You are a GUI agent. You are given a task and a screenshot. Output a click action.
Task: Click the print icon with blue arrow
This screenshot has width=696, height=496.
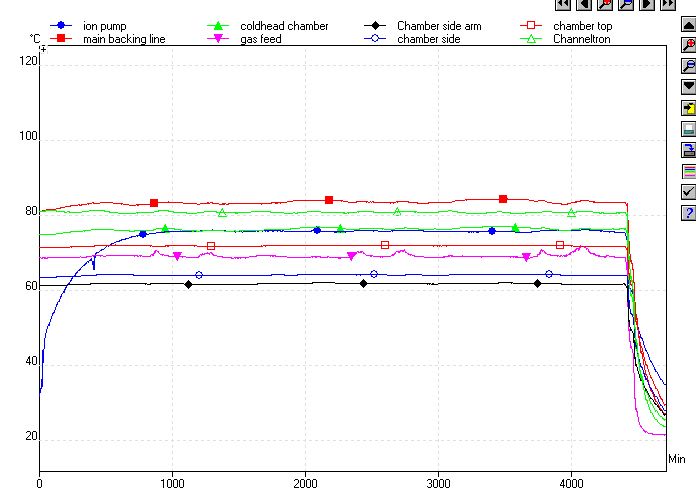click(x=688, y=150)
